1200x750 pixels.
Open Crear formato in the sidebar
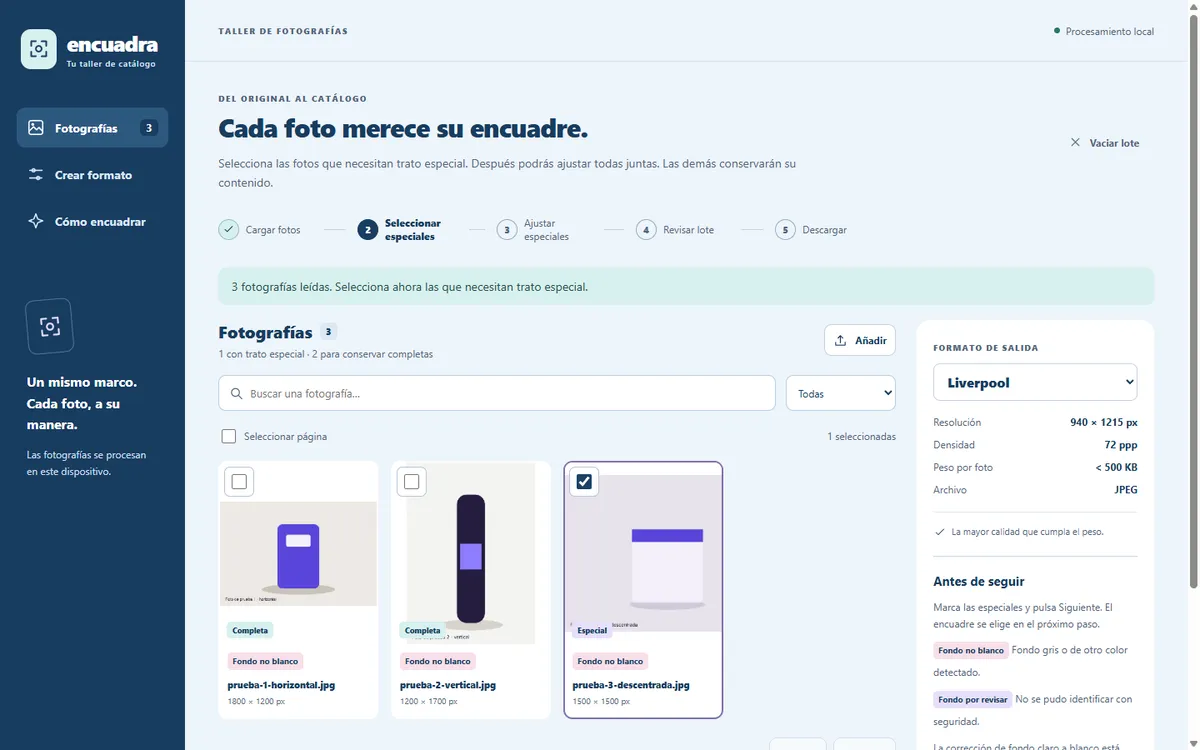pyautogui.click(x=92, y=175)
